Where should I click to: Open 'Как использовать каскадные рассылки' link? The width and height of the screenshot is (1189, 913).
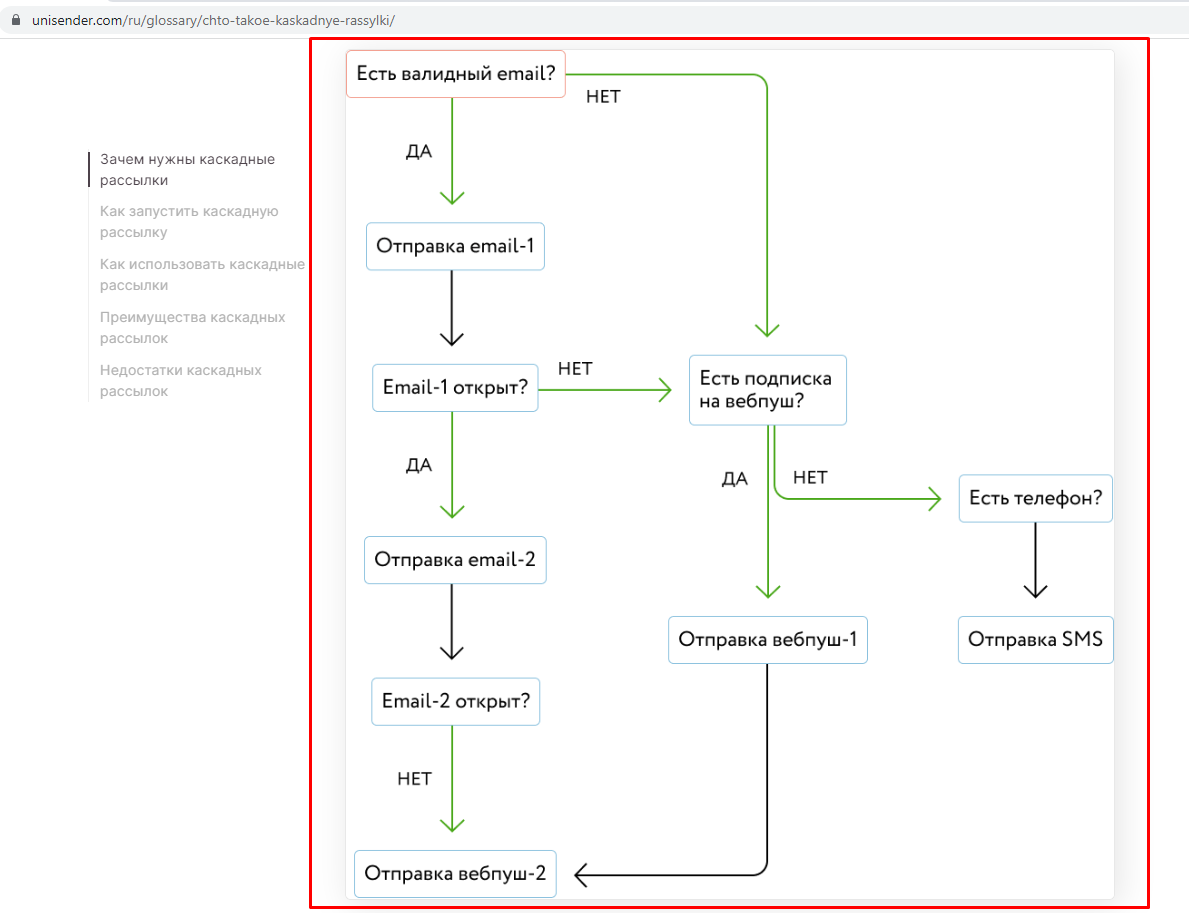(x=202, y=275)
